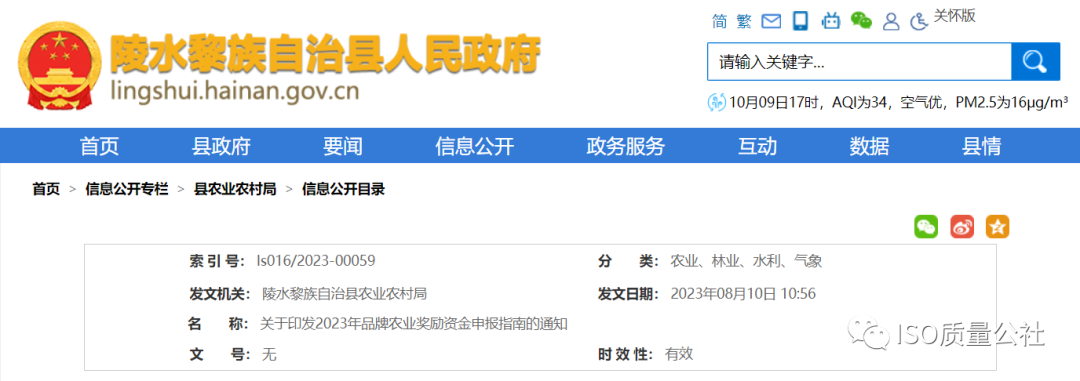Open 信息公开专栏 breadcrumb link
The width and height of the screenshot is (1080, 381).
pos(127,189)
